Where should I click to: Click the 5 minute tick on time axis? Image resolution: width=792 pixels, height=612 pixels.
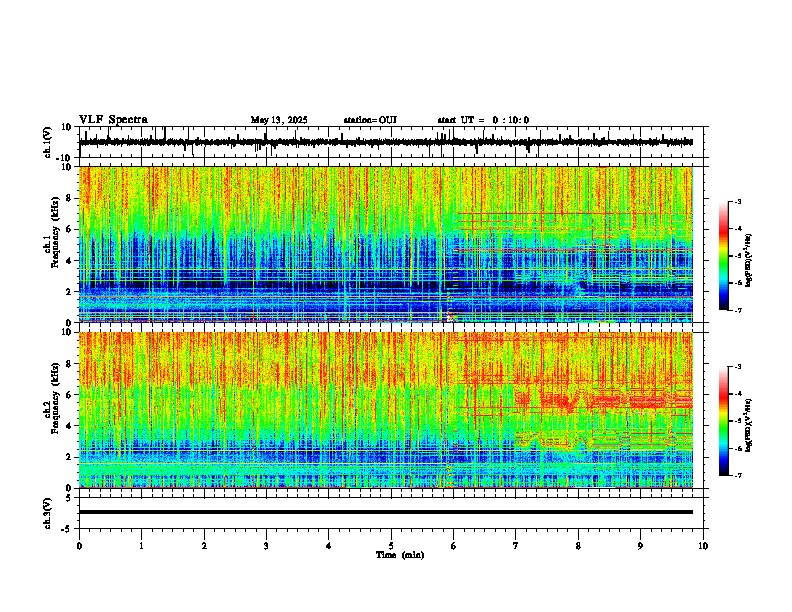click(391, 546)
